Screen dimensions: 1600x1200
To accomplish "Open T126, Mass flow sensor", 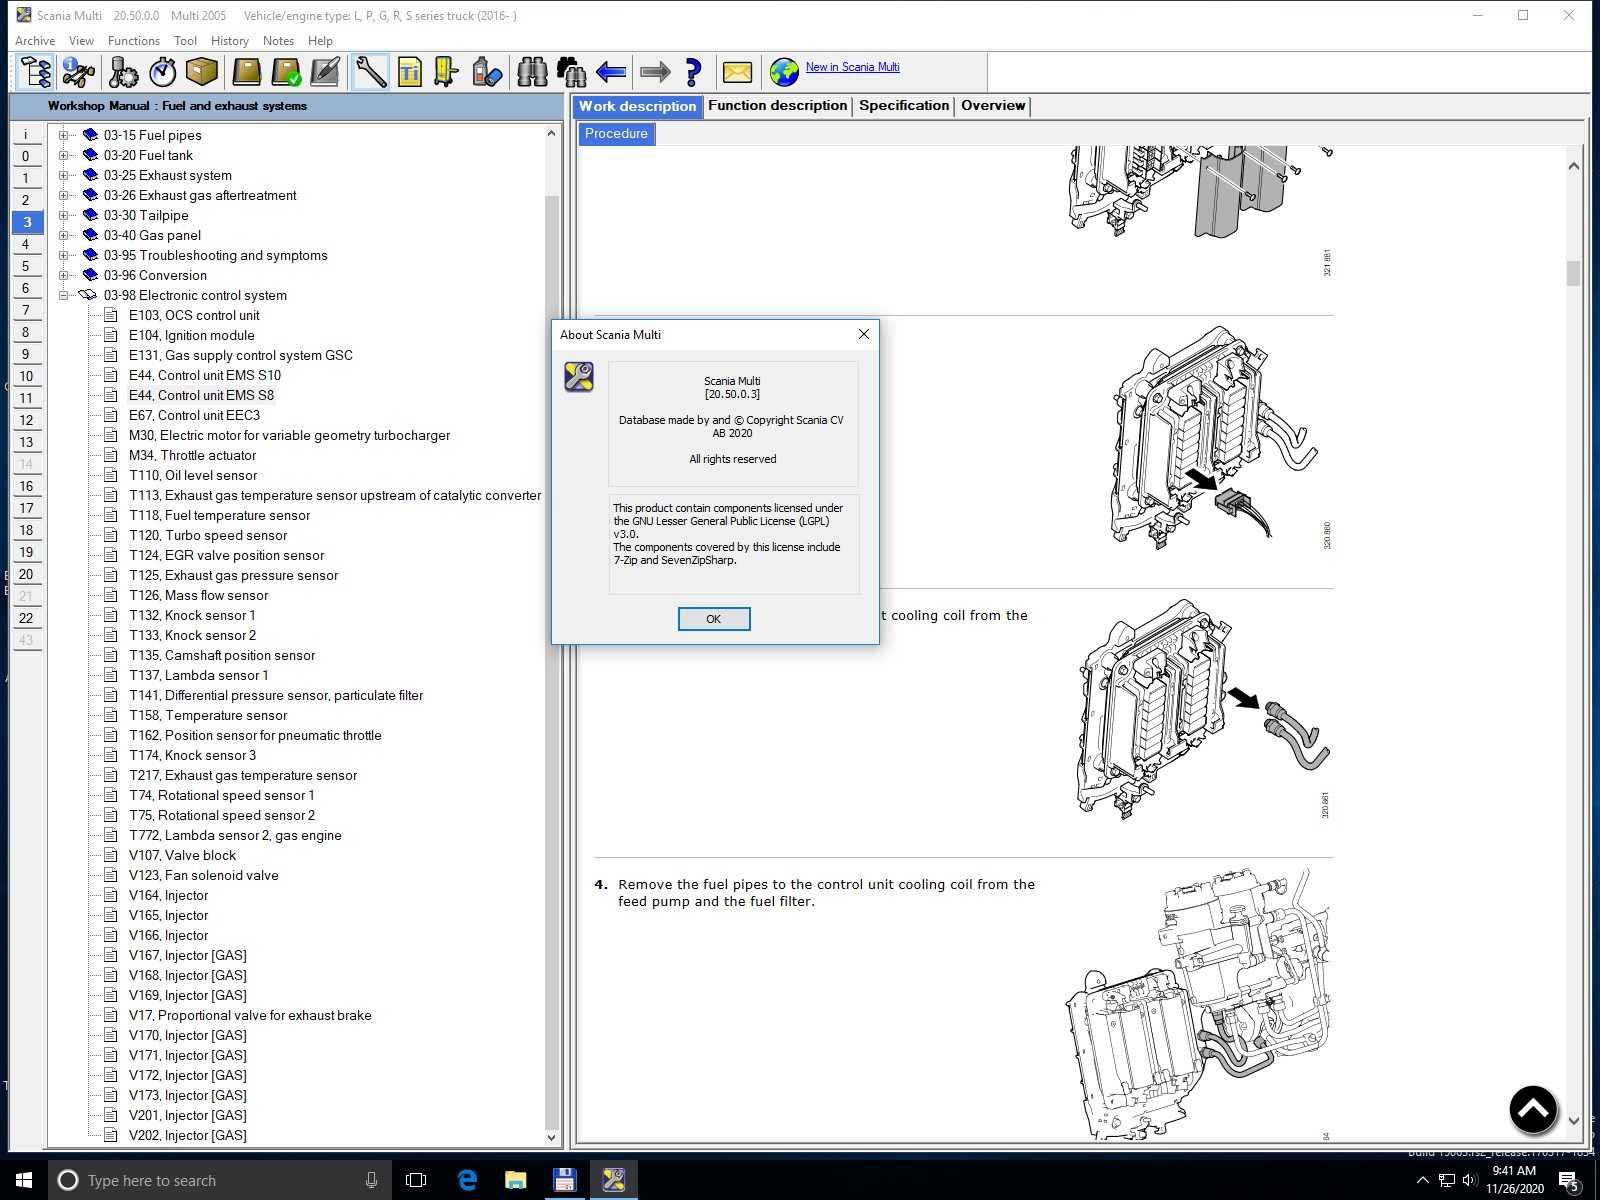I will click(198, 595).
